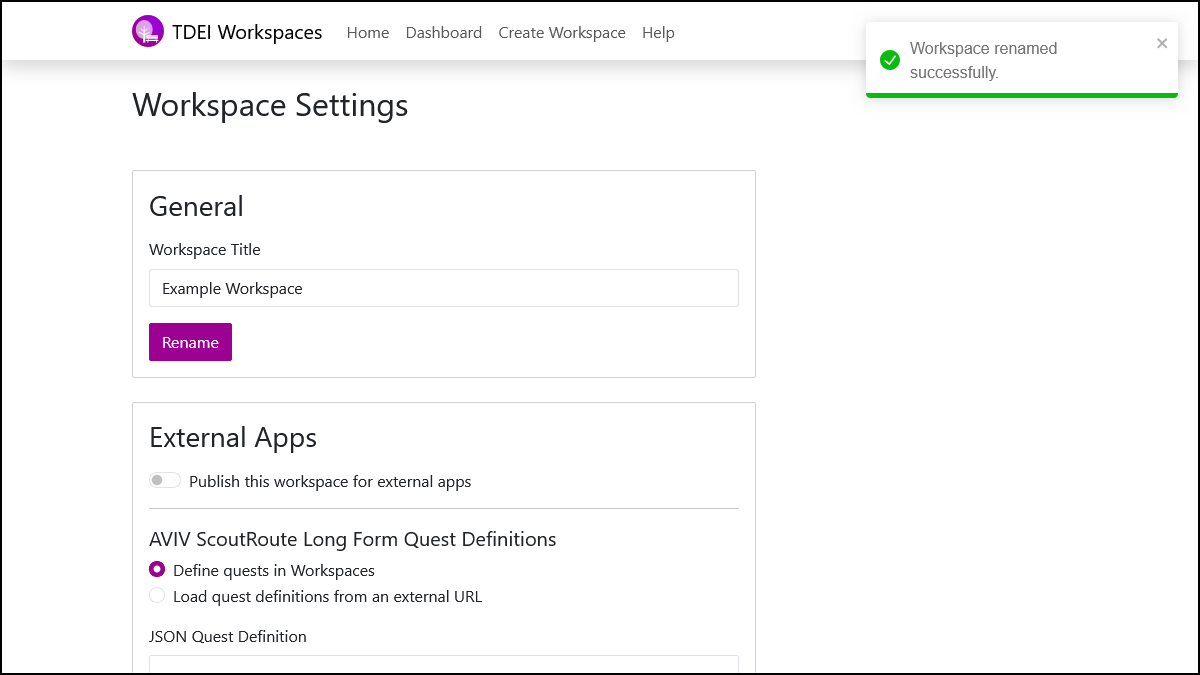Click the TDEI purple logo icon

tap(148, 31)
